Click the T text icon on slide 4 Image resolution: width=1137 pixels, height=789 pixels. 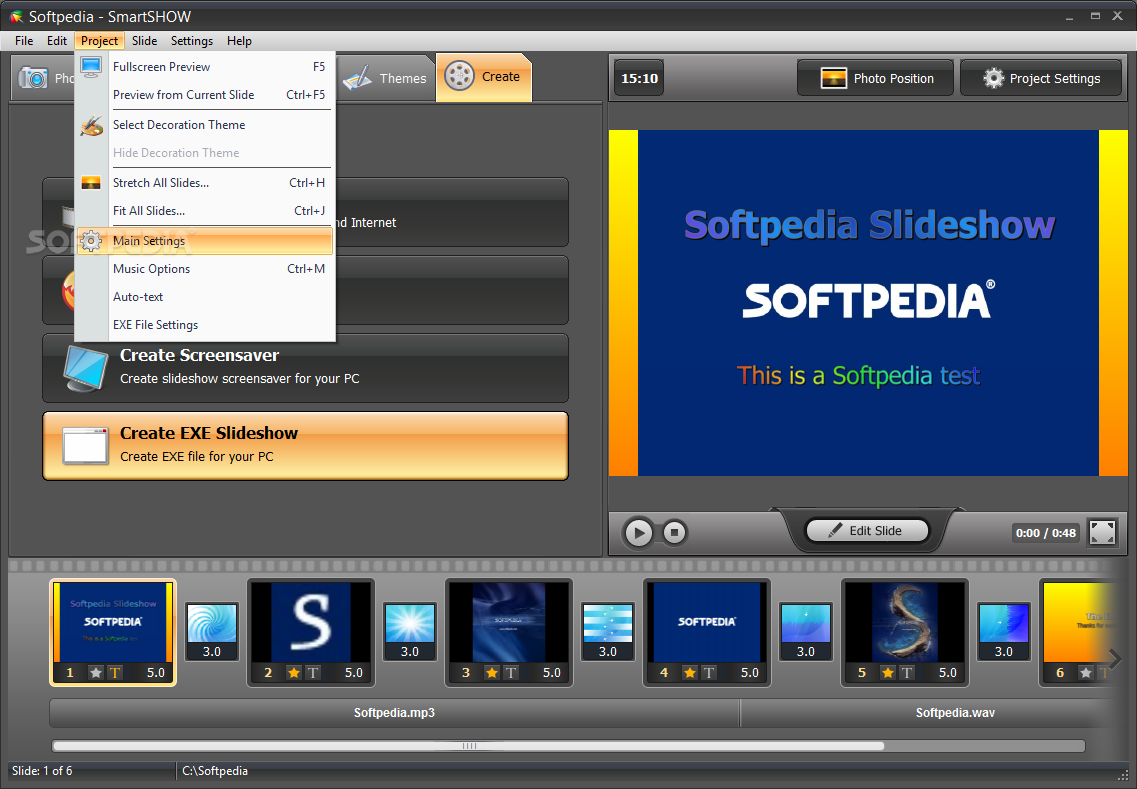708,672
